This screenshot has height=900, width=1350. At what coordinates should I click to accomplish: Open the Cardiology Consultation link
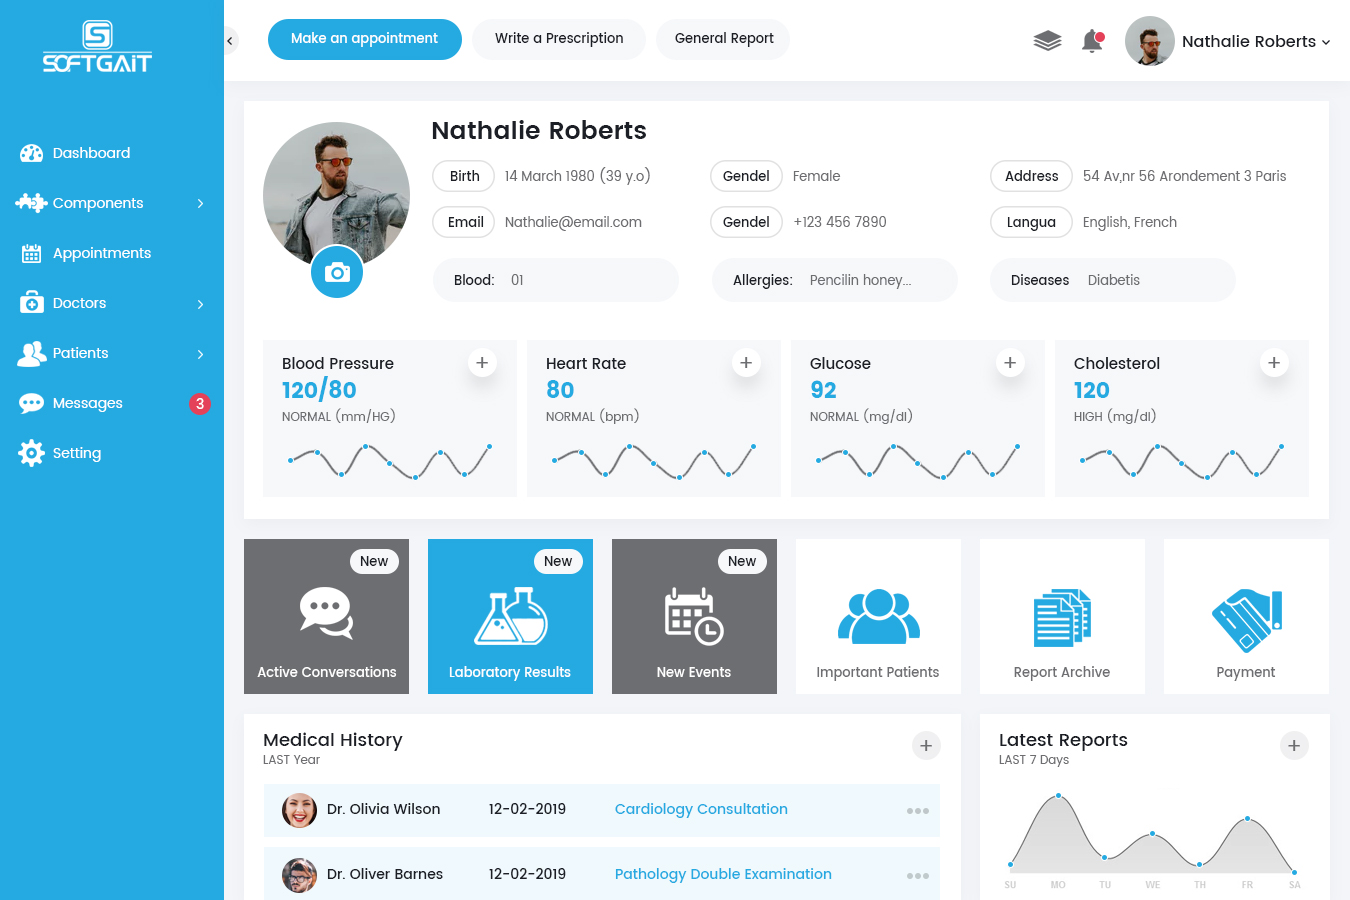pos(701,809)
